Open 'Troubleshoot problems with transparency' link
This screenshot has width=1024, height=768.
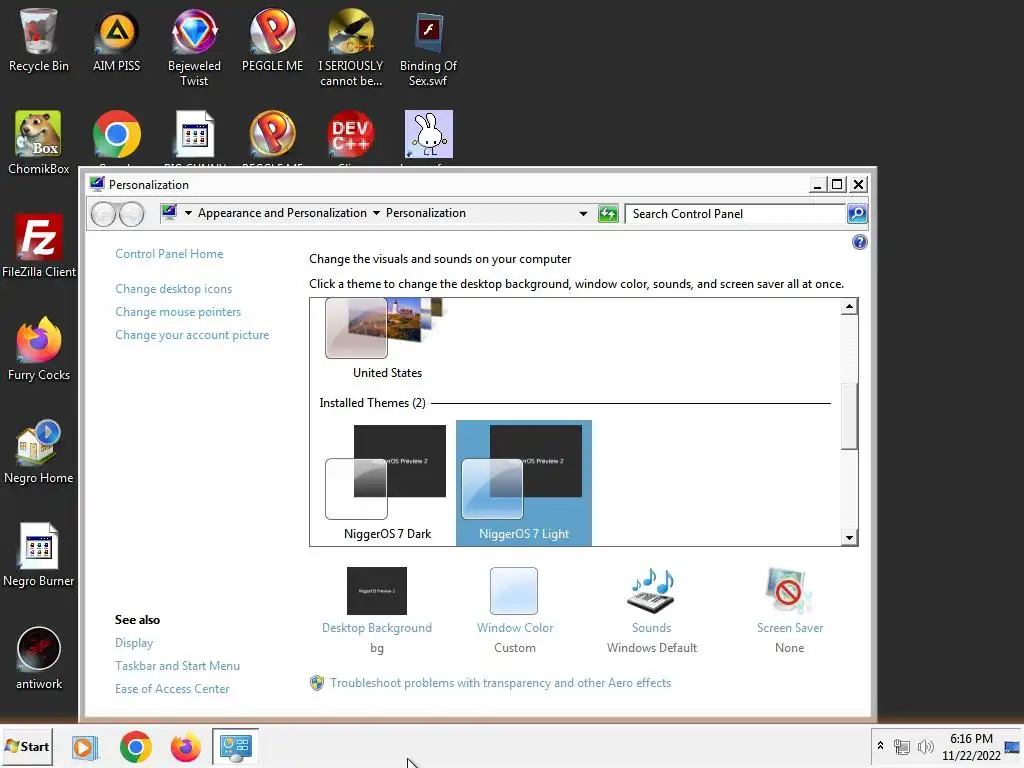(500, 683)
